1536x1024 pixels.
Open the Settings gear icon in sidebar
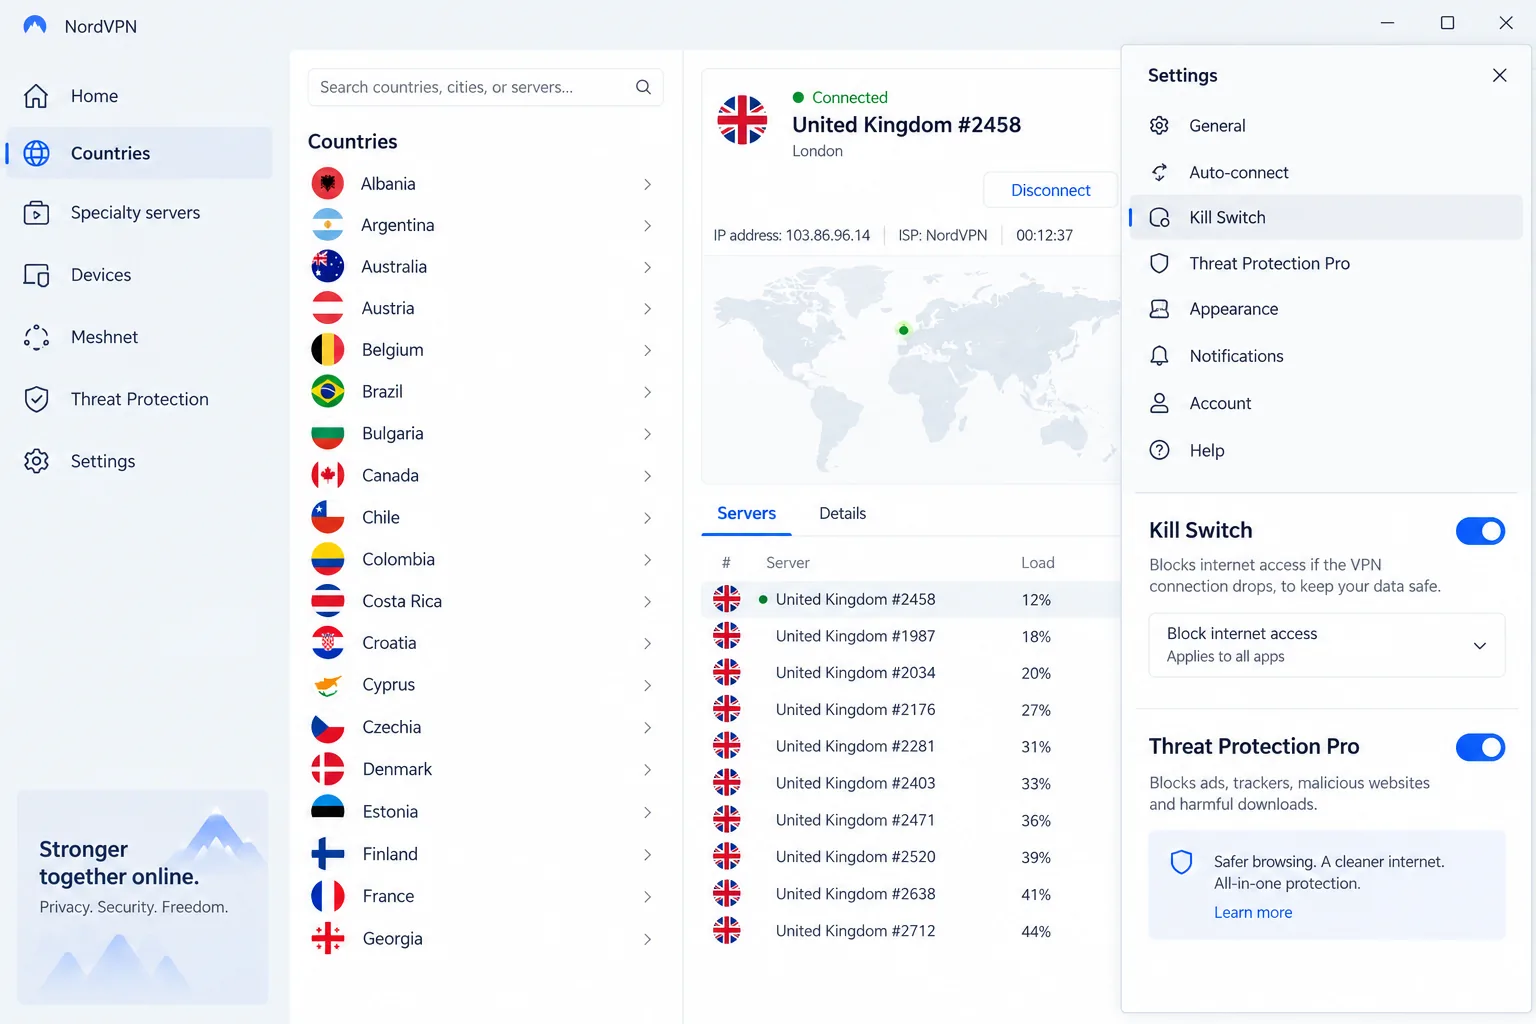[x=36, y=461]
